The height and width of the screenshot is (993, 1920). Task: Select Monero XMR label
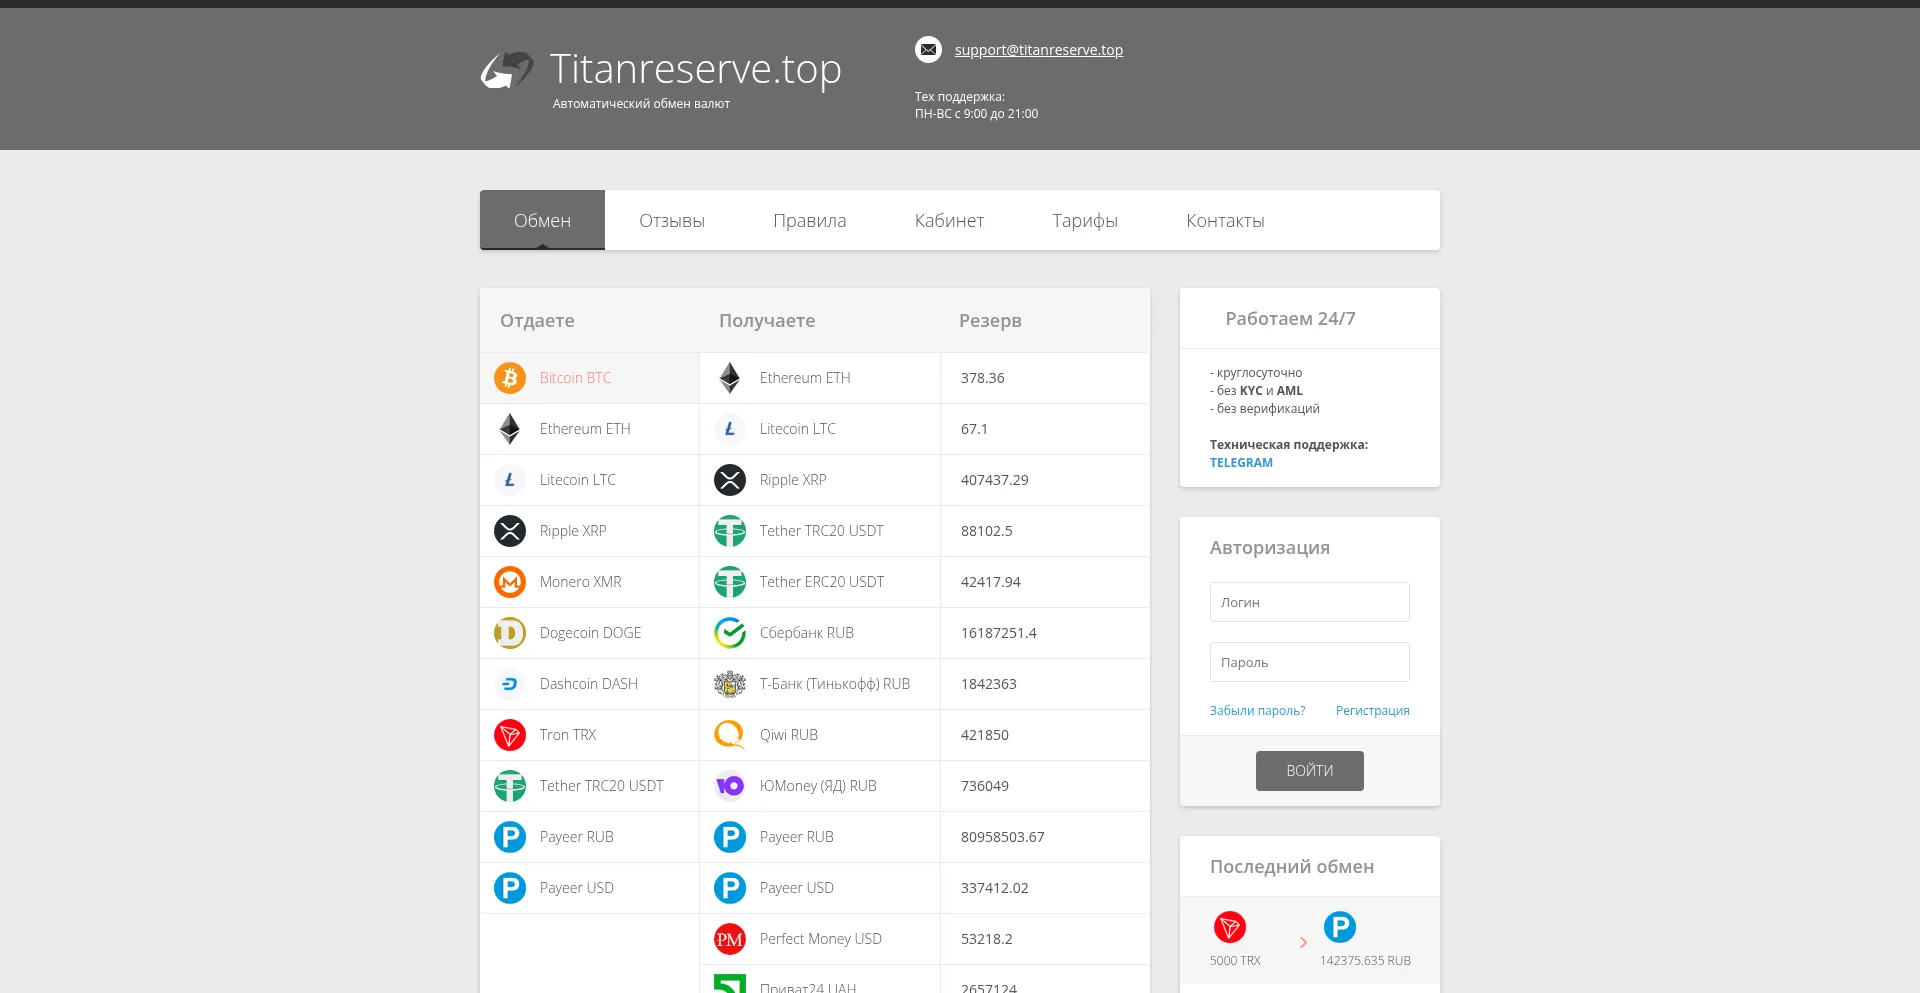(x=581, y=582)
